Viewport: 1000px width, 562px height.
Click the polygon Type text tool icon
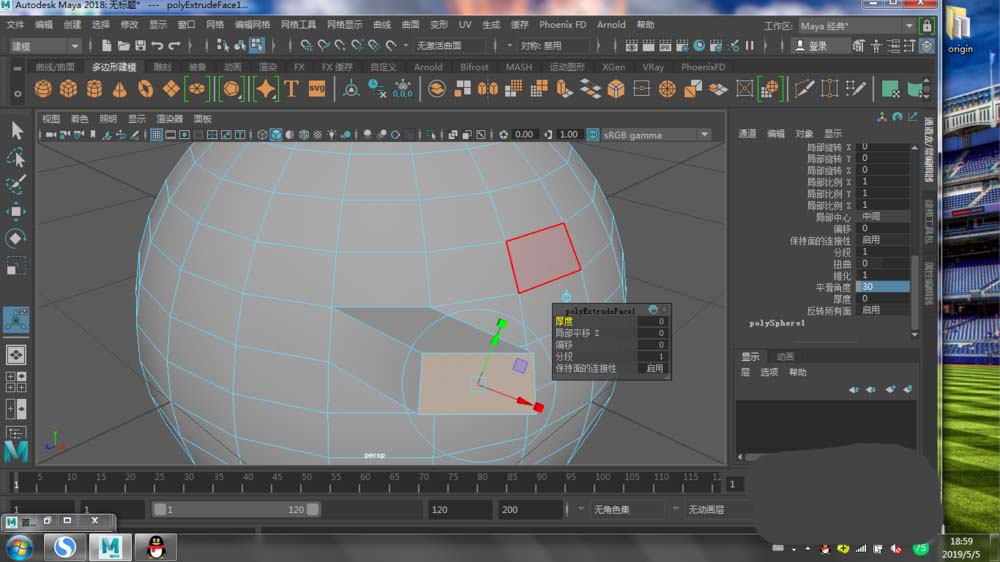tap(291, 89)
